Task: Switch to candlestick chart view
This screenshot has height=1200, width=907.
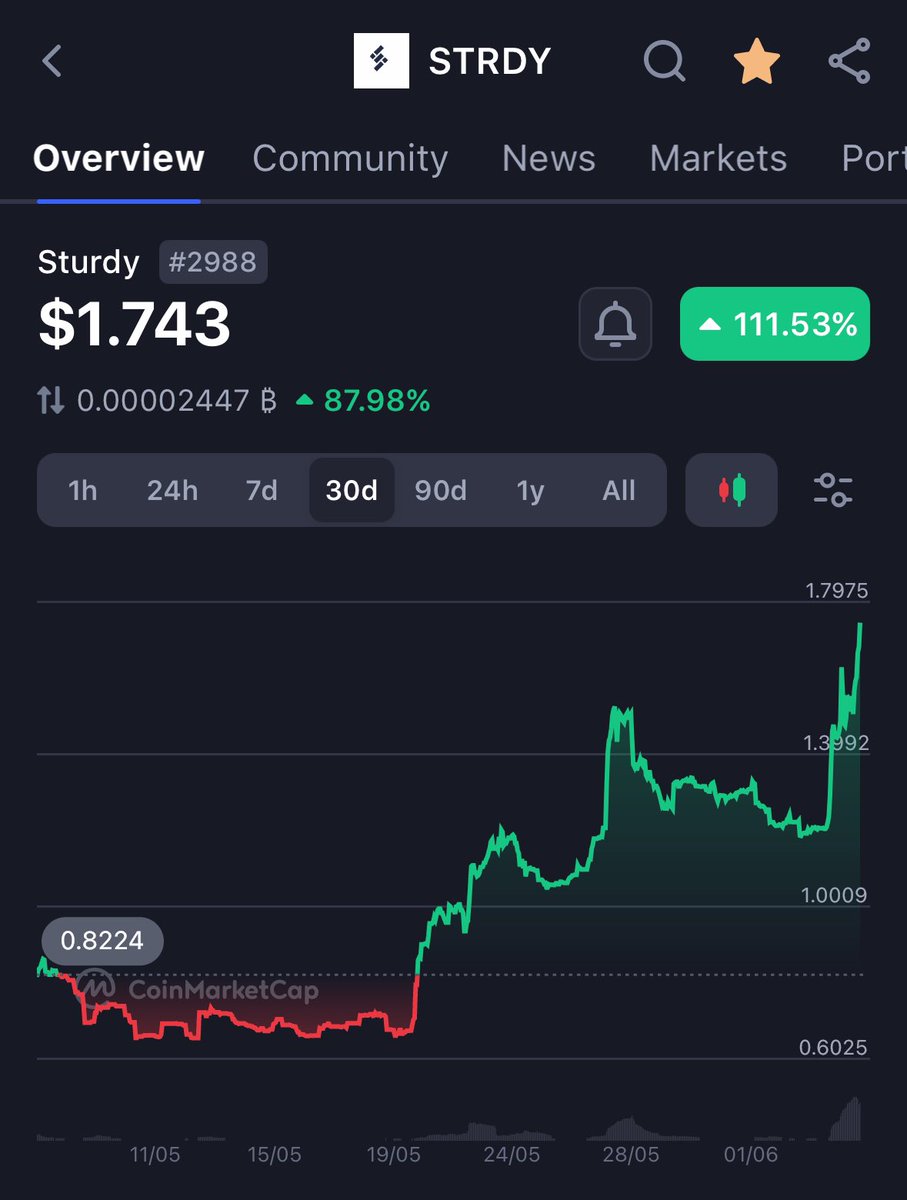Action: [731, 490]
